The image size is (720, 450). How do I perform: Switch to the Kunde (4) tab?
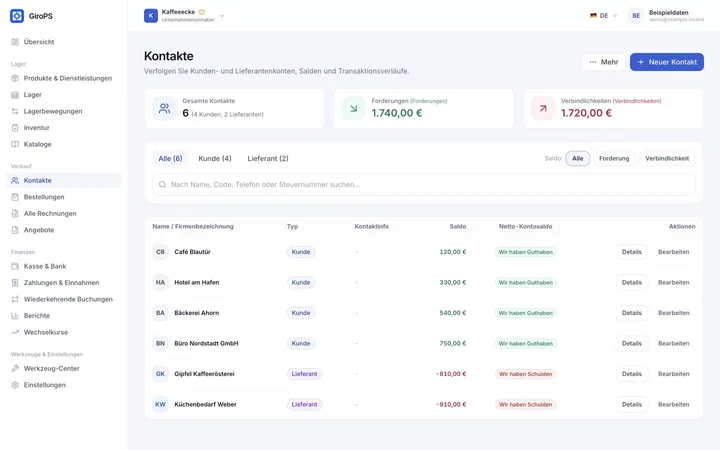215,158
